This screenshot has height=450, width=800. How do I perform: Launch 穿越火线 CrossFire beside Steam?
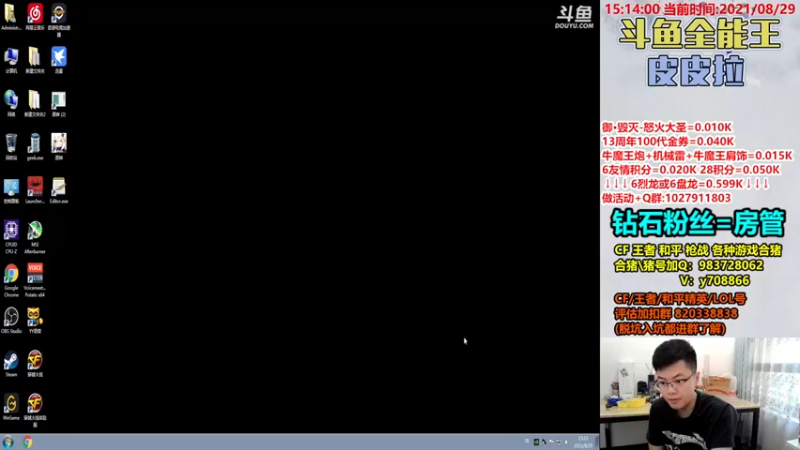[x=35, y=364]
